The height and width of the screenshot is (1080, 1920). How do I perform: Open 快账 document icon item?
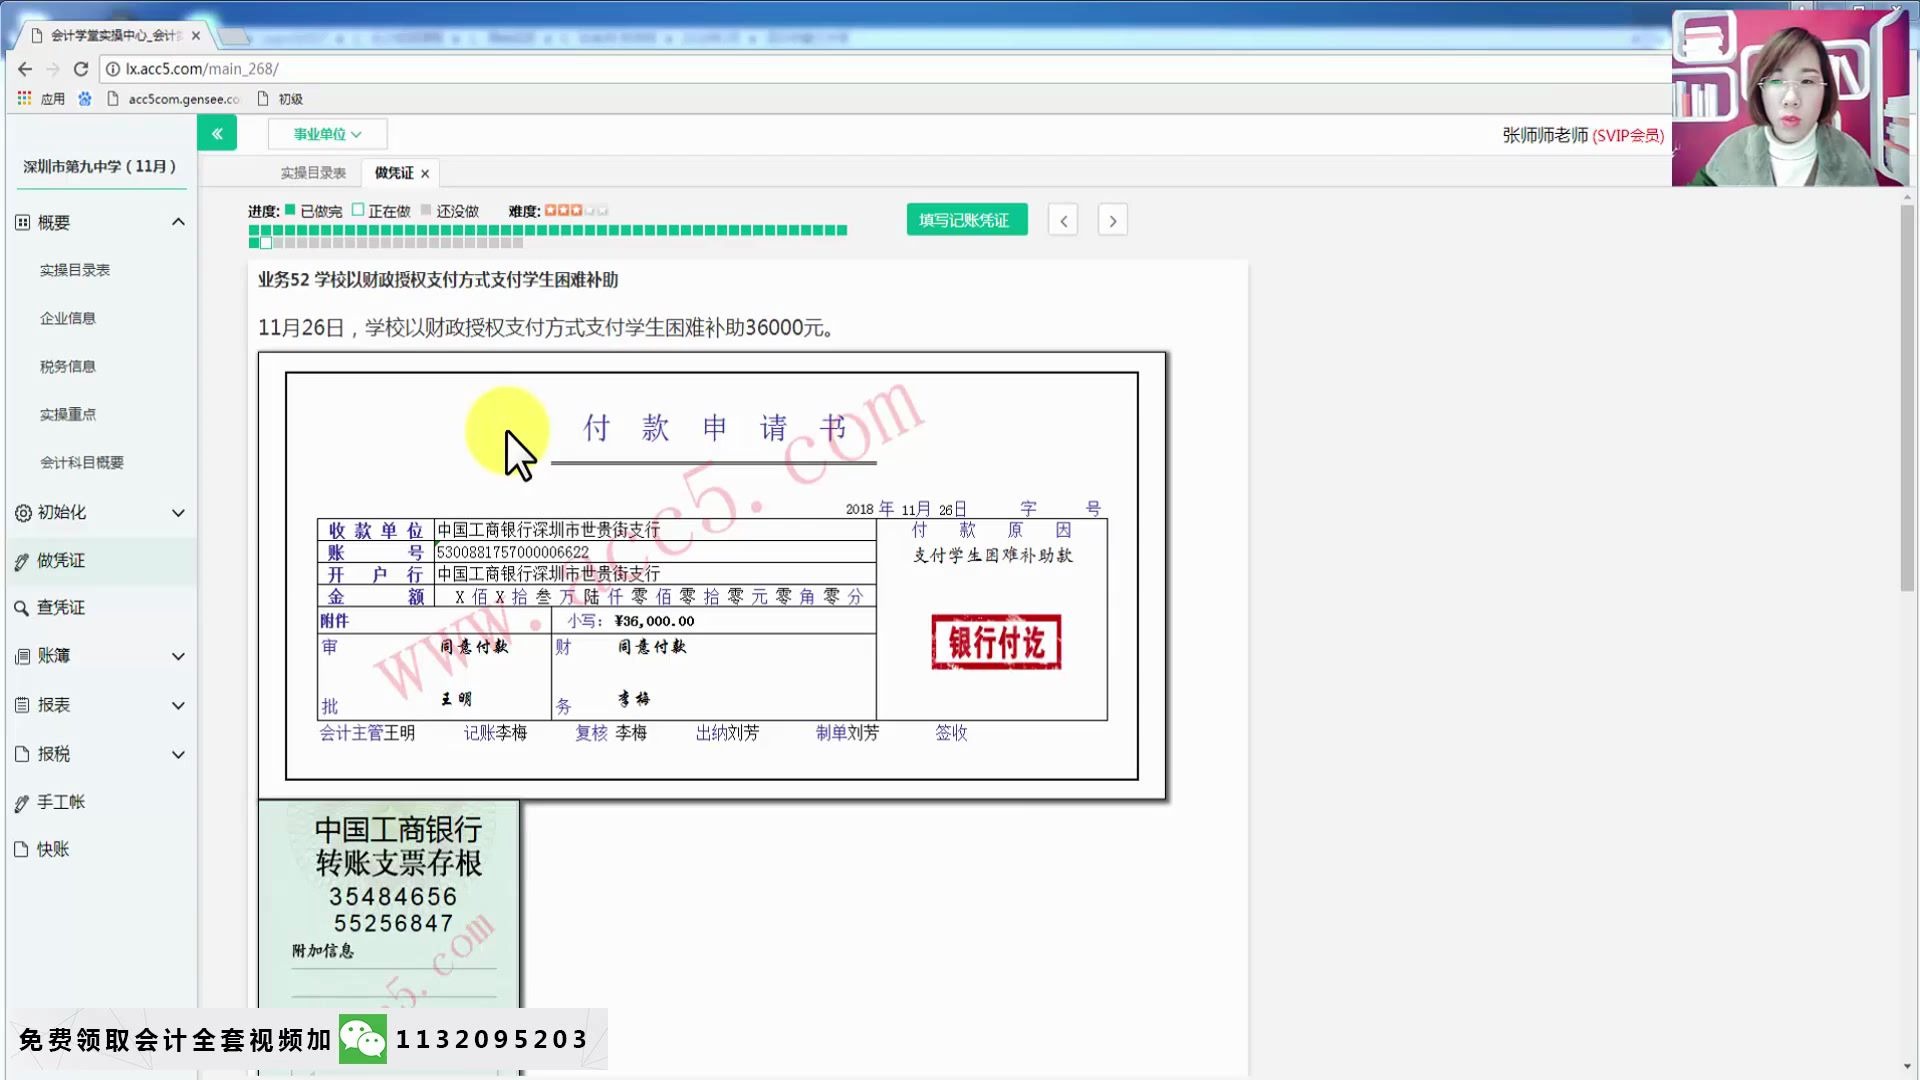tap(22, 850)
